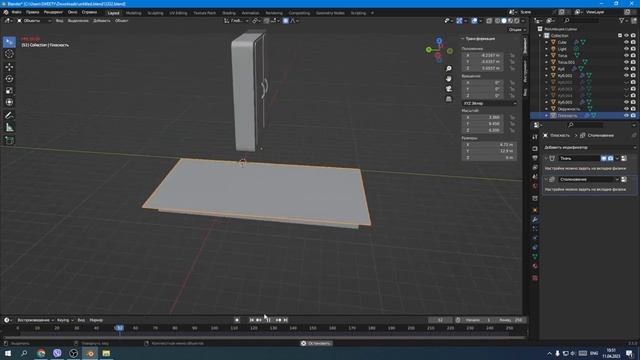
Task: Jump to the end frame button
Action: (x=286, y=320)
